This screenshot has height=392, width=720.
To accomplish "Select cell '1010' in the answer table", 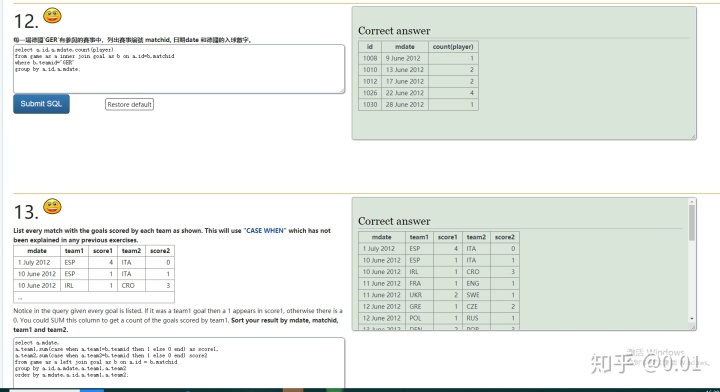I will (x=370, y=70).
